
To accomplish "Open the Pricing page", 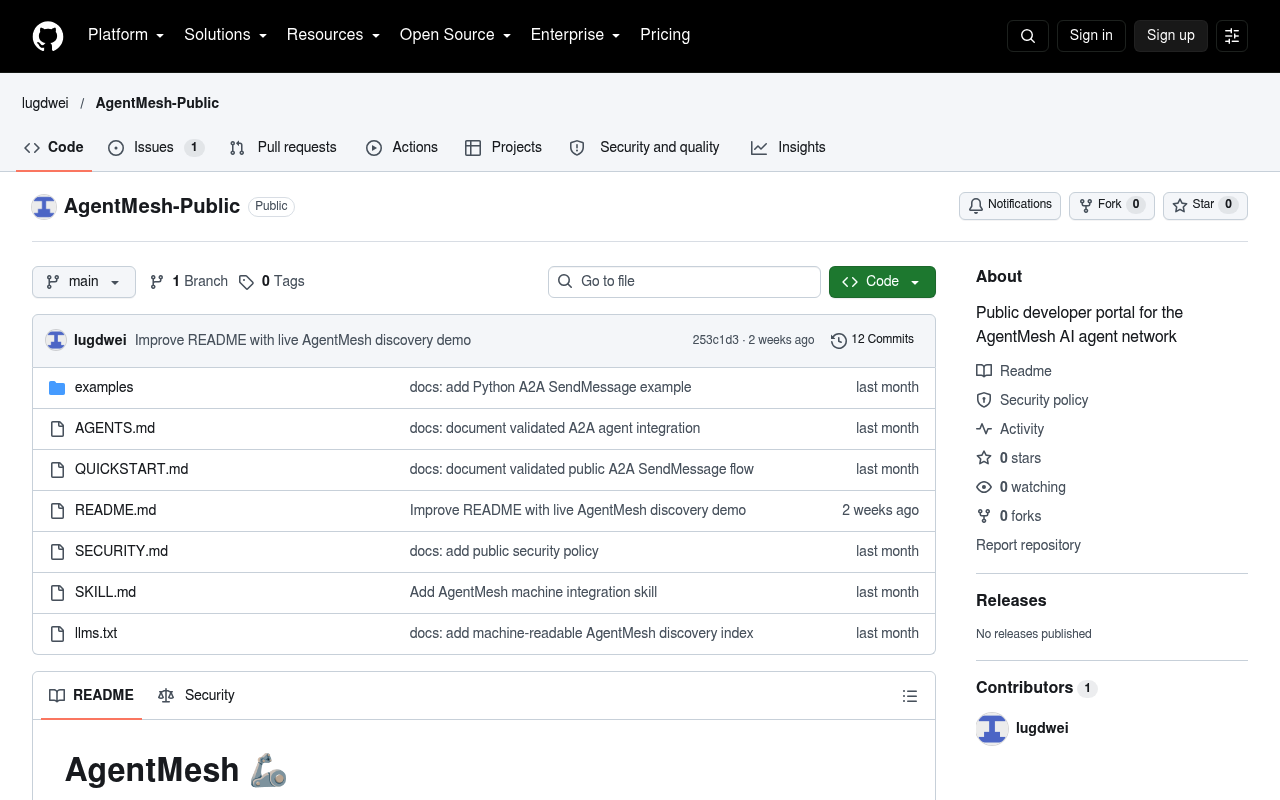I will (665, 35).
